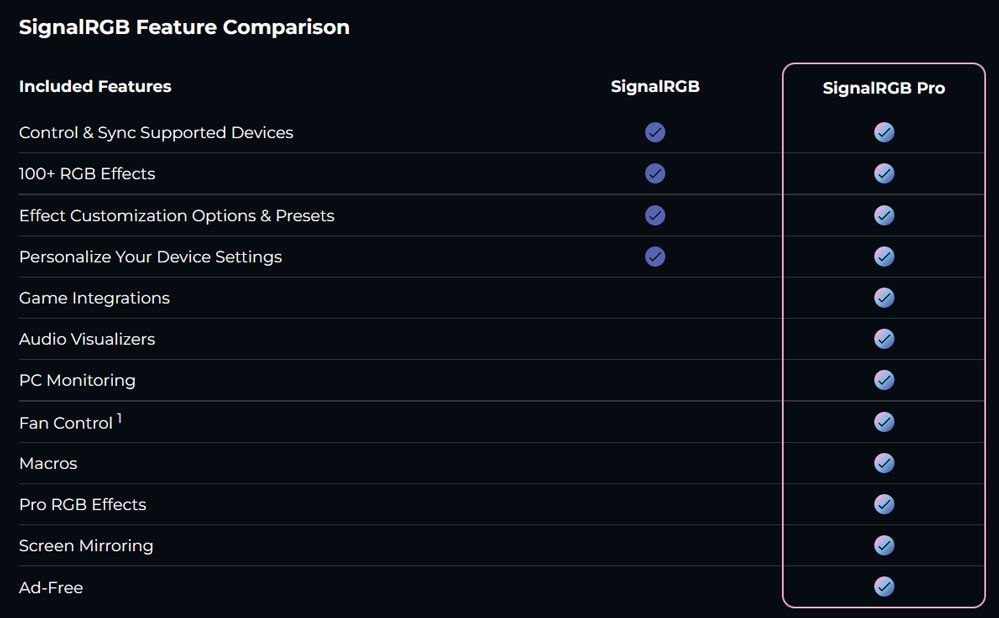Viewport: 999px width, 618px height.
Task: Click the Screen Mirroring feature label
Action: 86,546
